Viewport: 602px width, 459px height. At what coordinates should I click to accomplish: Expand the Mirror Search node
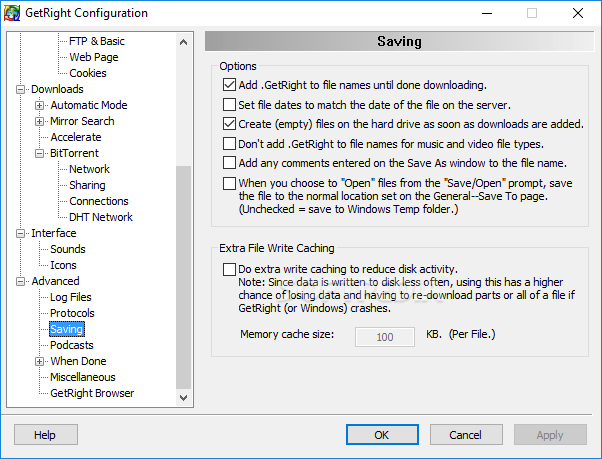click(x=39, y=122)
